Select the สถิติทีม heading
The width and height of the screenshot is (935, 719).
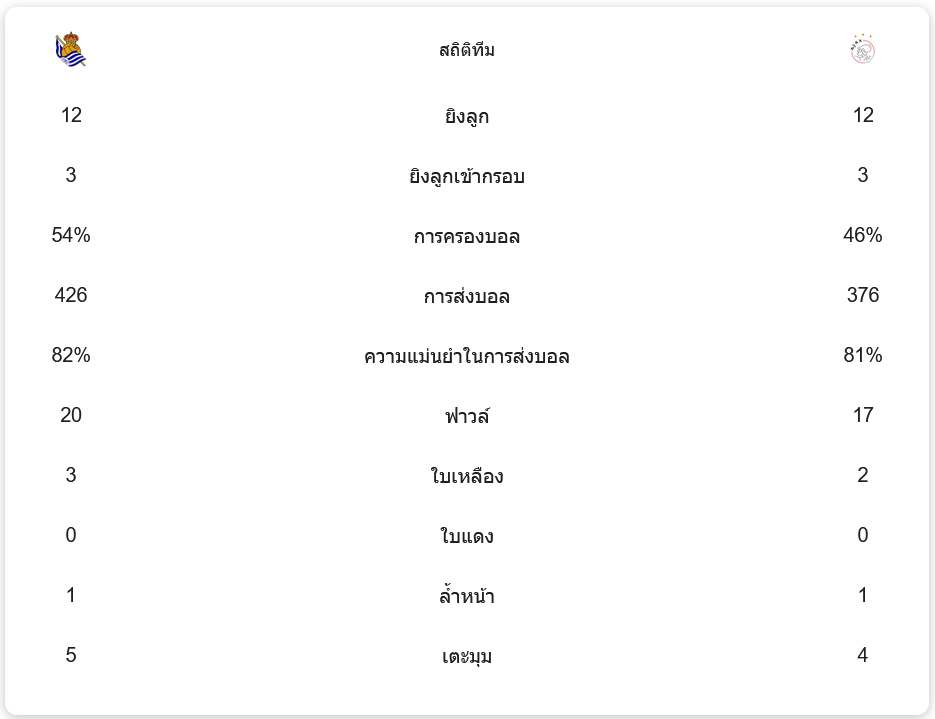(x=467, y=50)
